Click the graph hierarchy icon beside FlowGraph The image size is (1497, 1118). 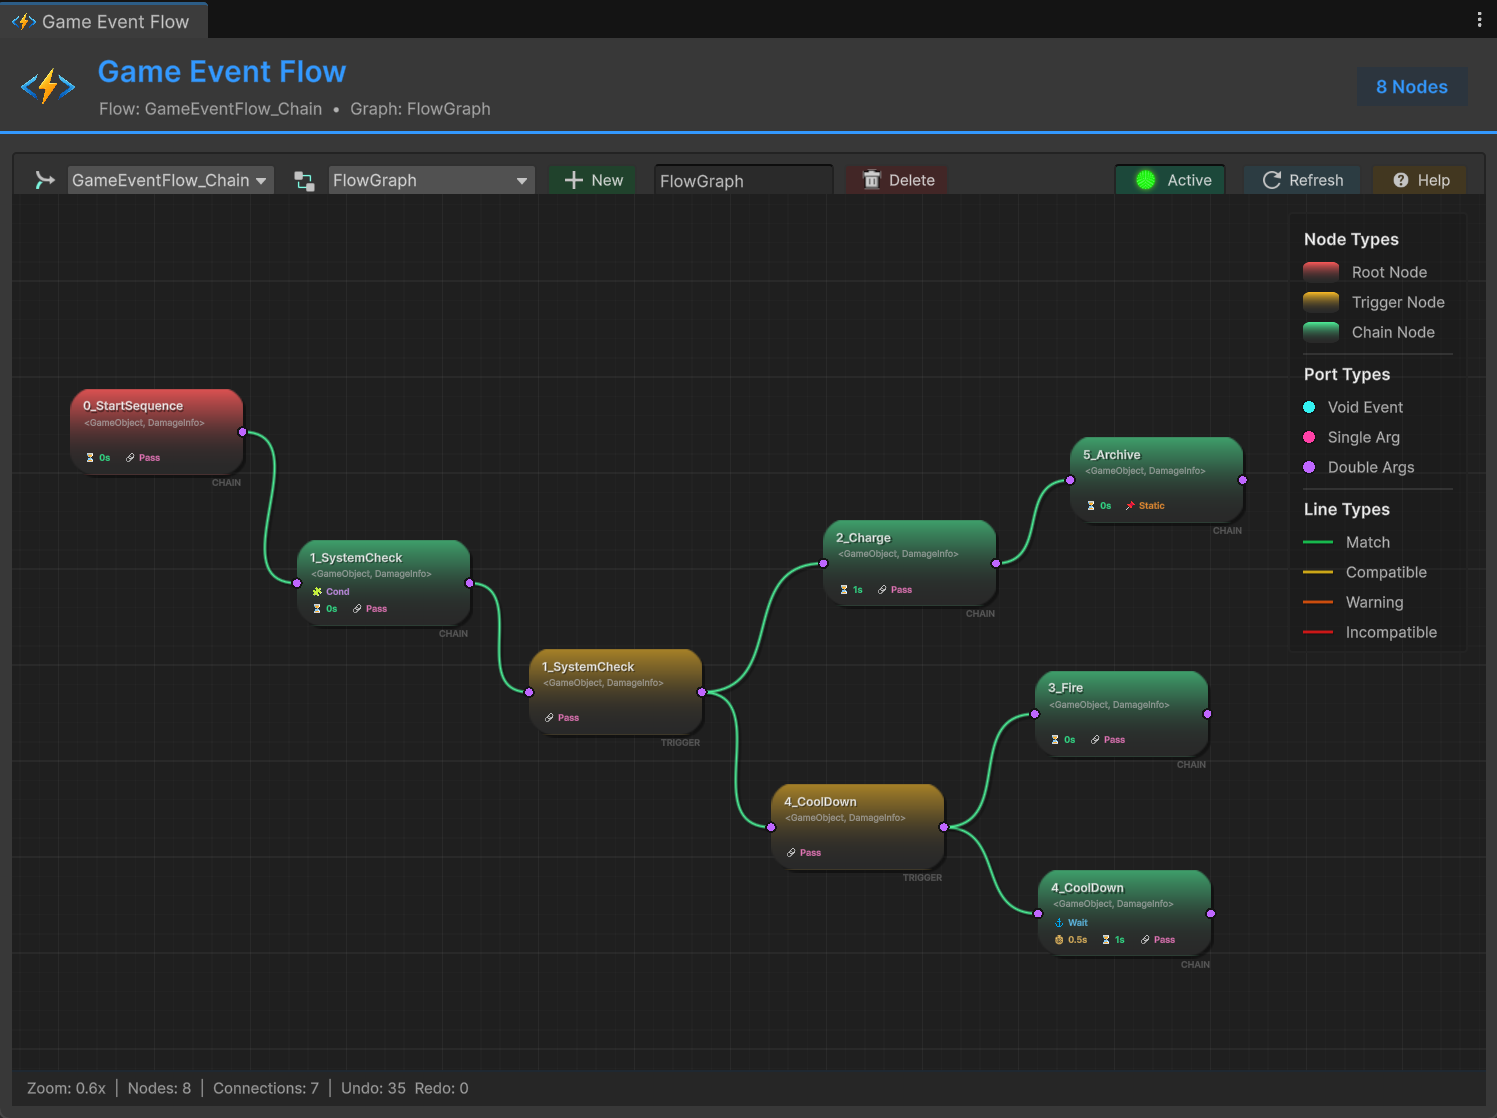[x=303, y=181]
